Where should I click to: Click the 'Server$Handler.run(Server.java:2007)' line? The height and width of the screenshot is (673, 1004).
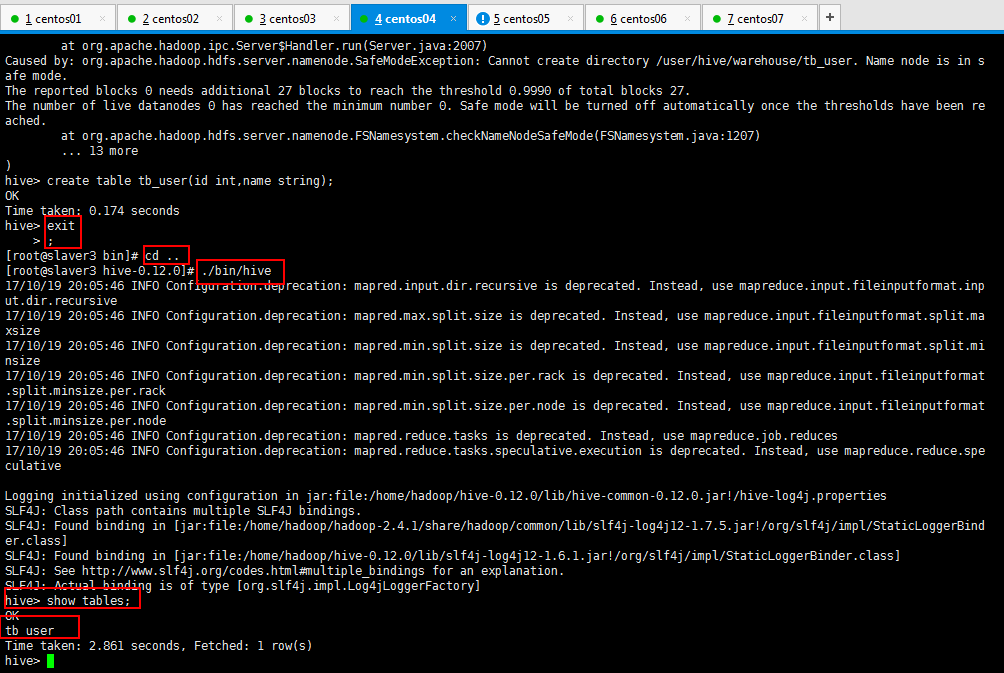point(274,45)
